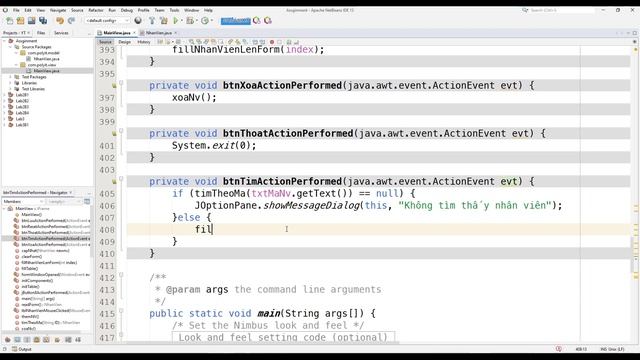Run the project with green play icon
The image size is (640, 360).
coord(176,20)
